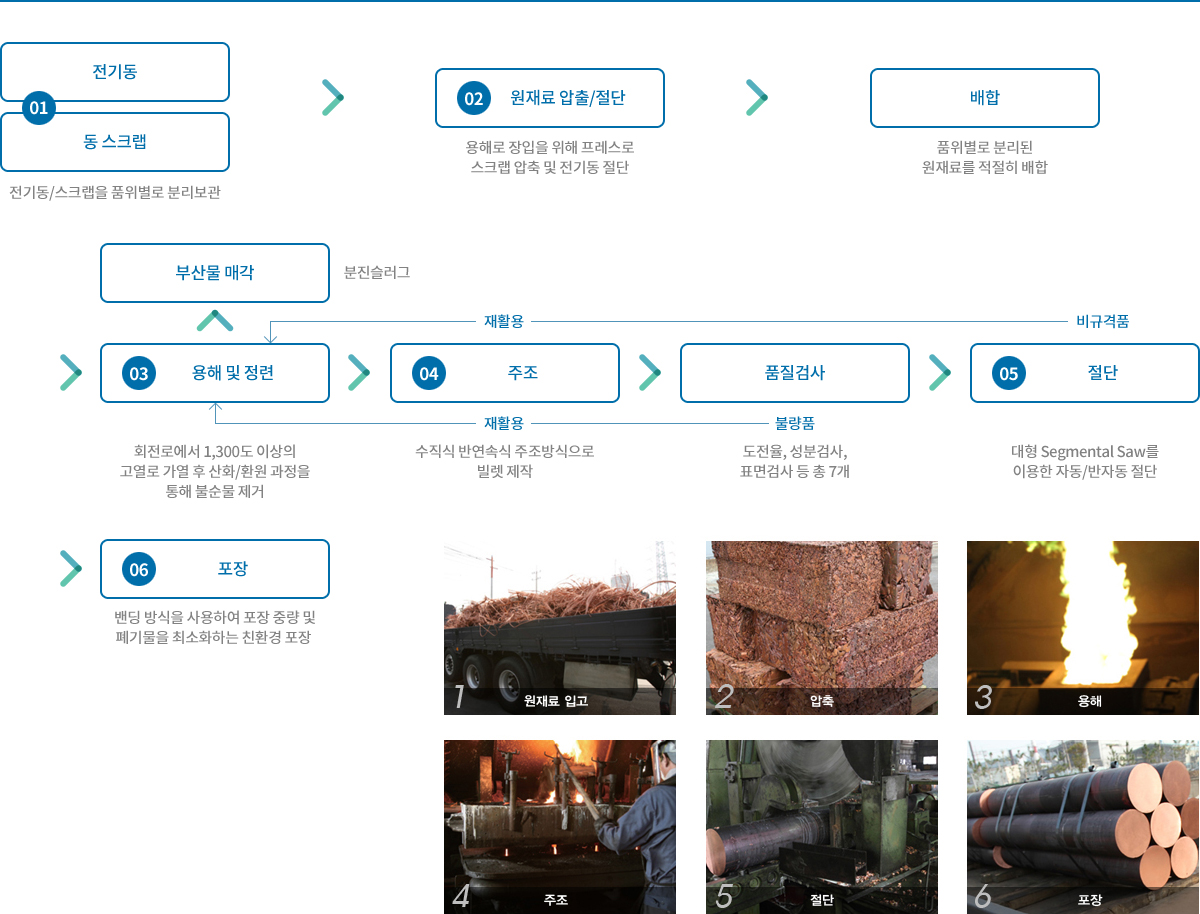Click the 부산물 매각 box

[x=215, y=272]
